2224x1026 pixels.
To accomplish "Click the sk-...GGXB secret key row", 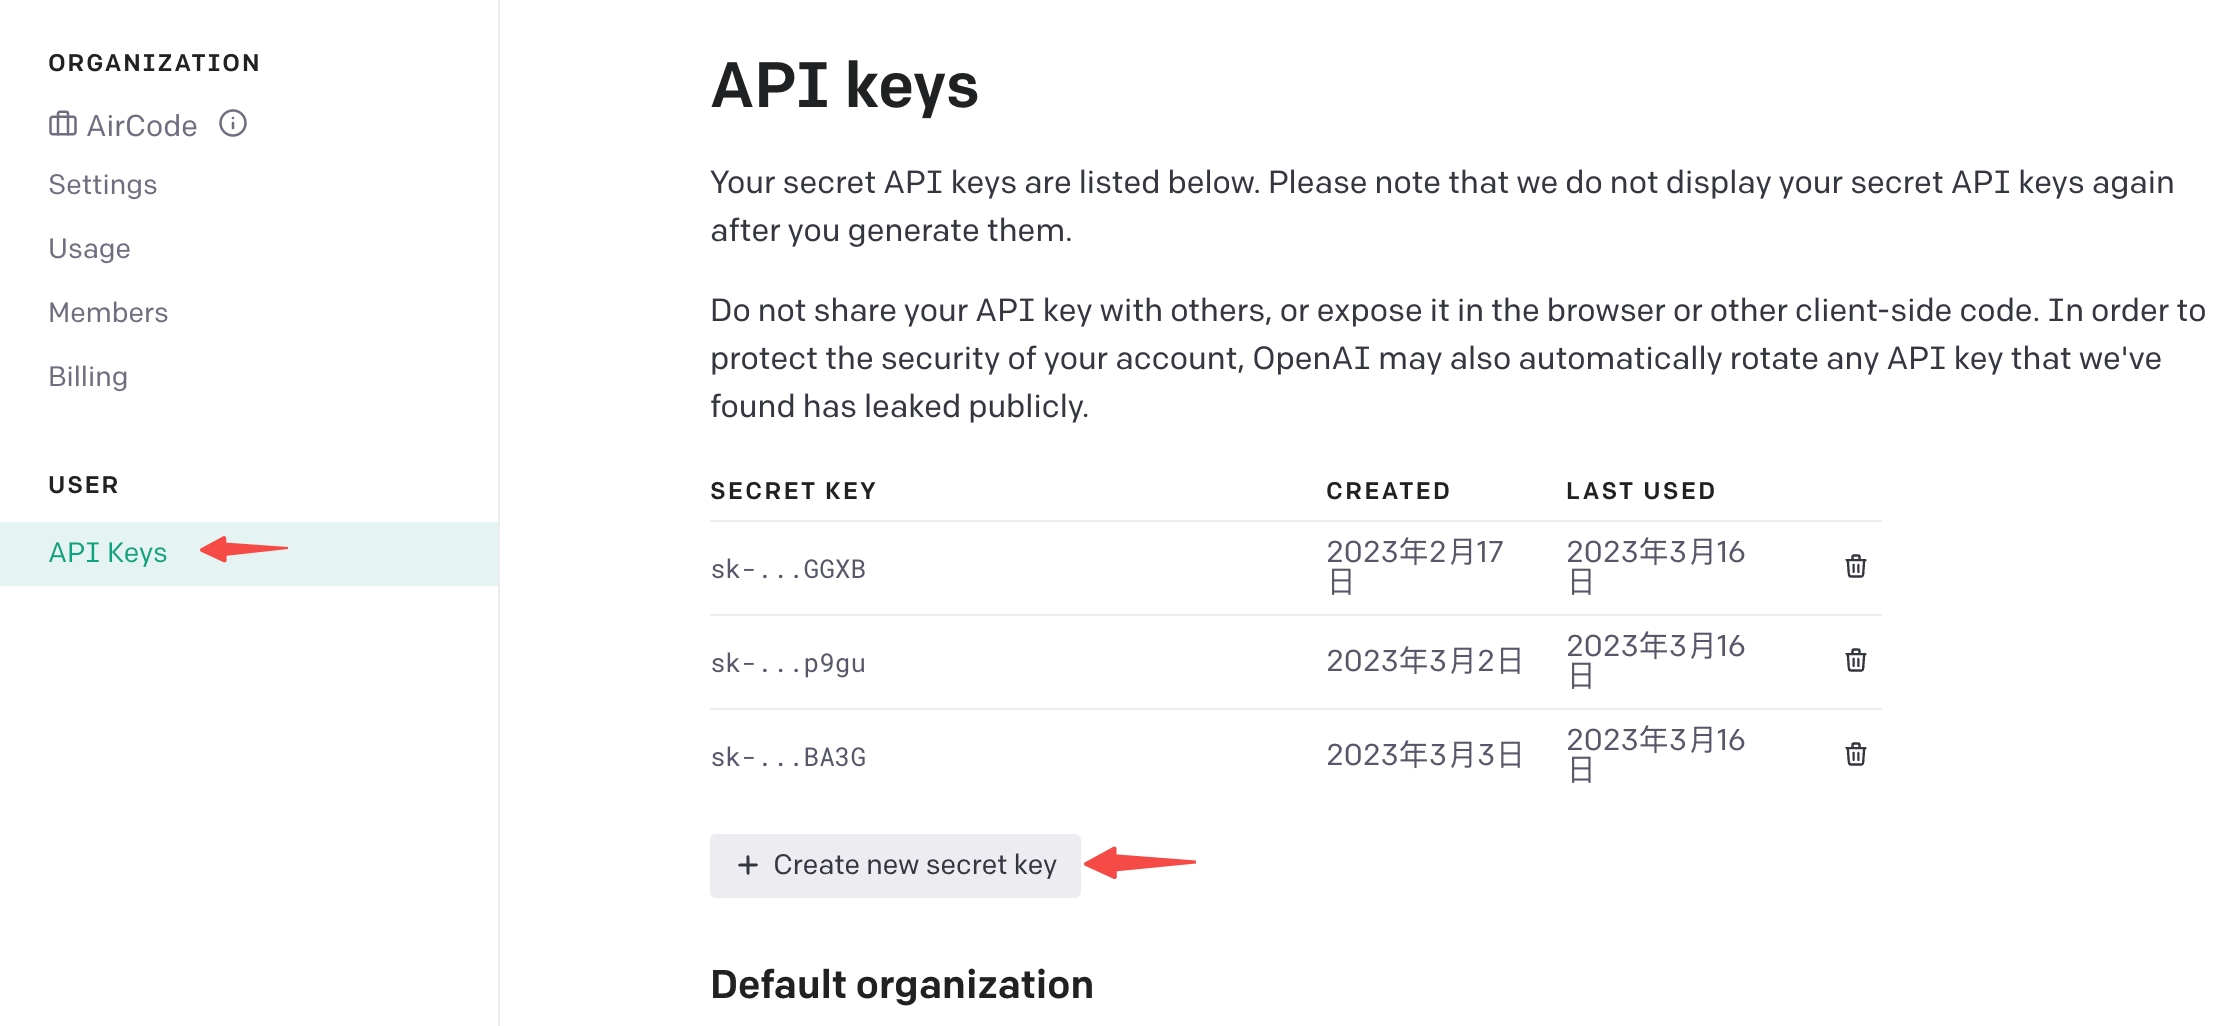I will [1295, 568].
